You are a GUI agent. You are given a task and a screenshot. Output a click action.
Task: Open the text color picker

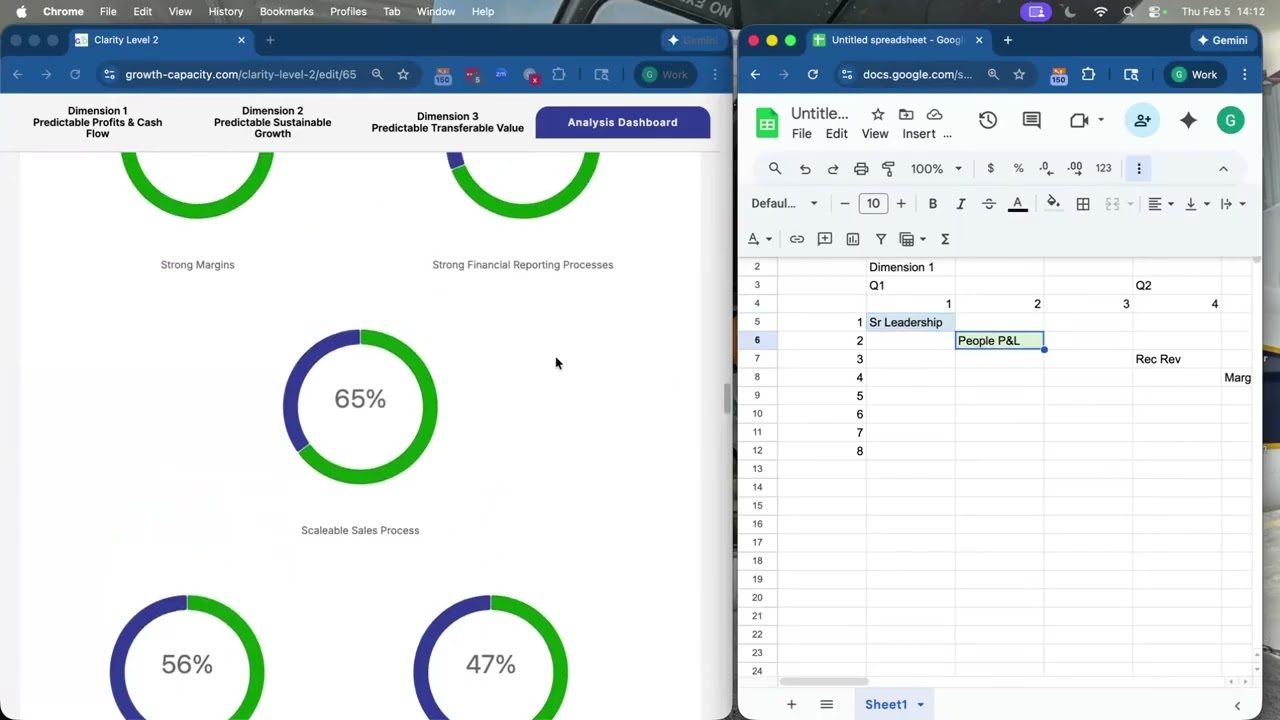[x=1018, y=203]
